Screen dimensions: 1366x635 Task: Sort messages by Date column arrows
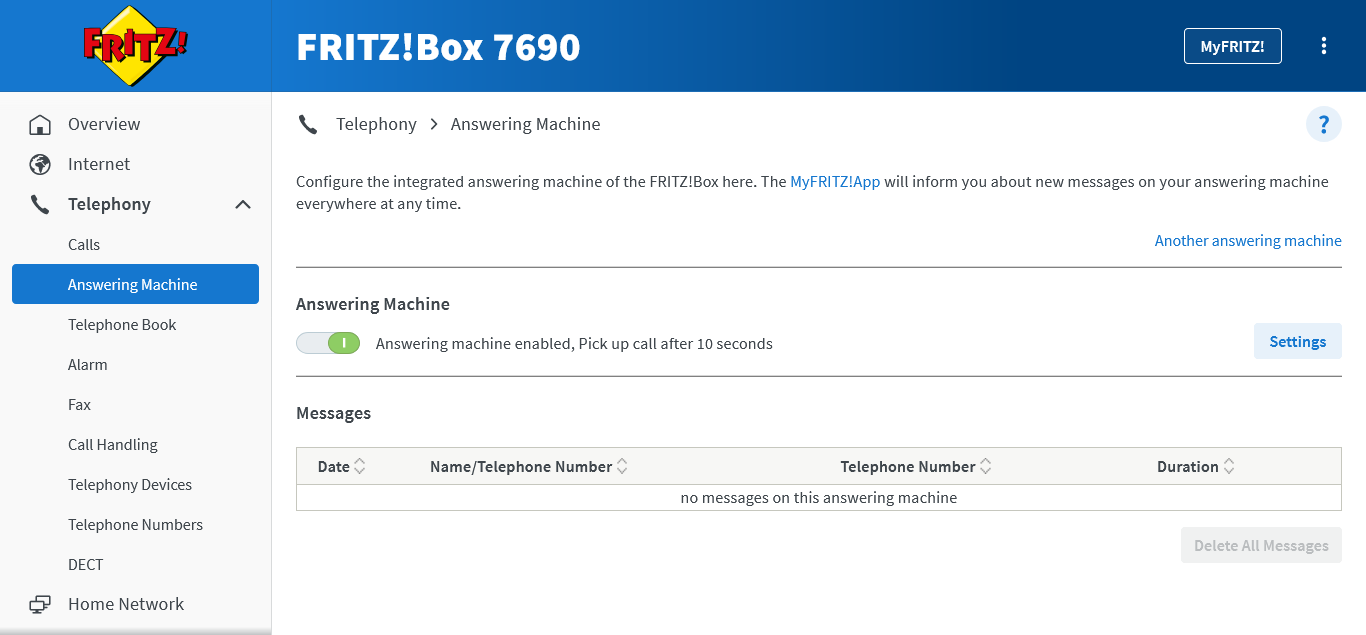pyautogui.click(x=360, y=467)
